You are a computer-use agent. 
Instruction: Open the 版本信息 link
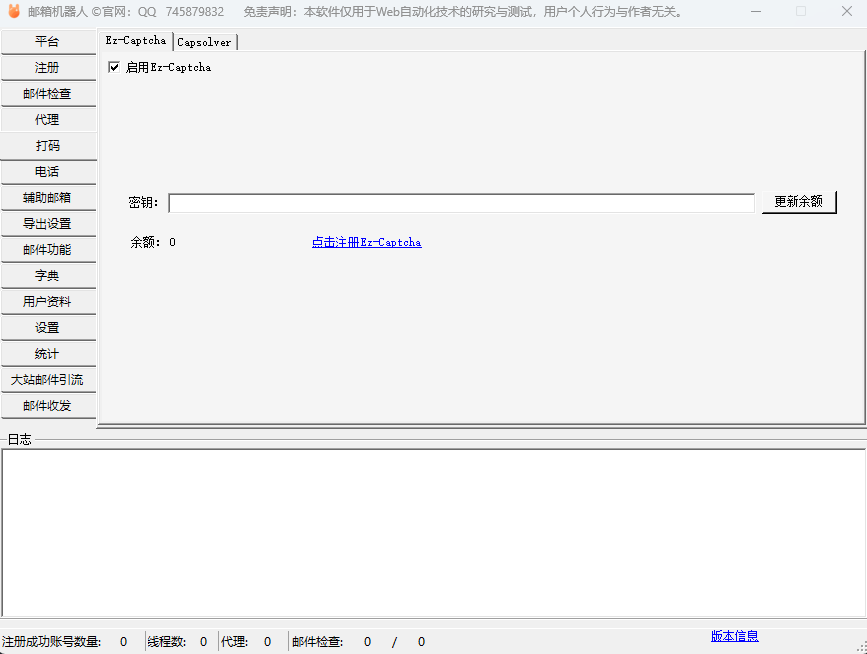click(x=734, y=636)
